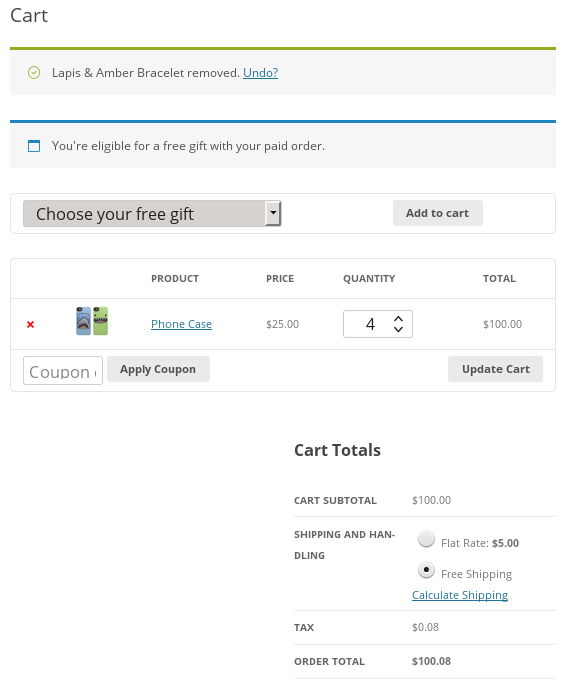Screen dimensions: 574x683
Task: Click the green checkmark notice icon
Action: [x=34, y=72]
